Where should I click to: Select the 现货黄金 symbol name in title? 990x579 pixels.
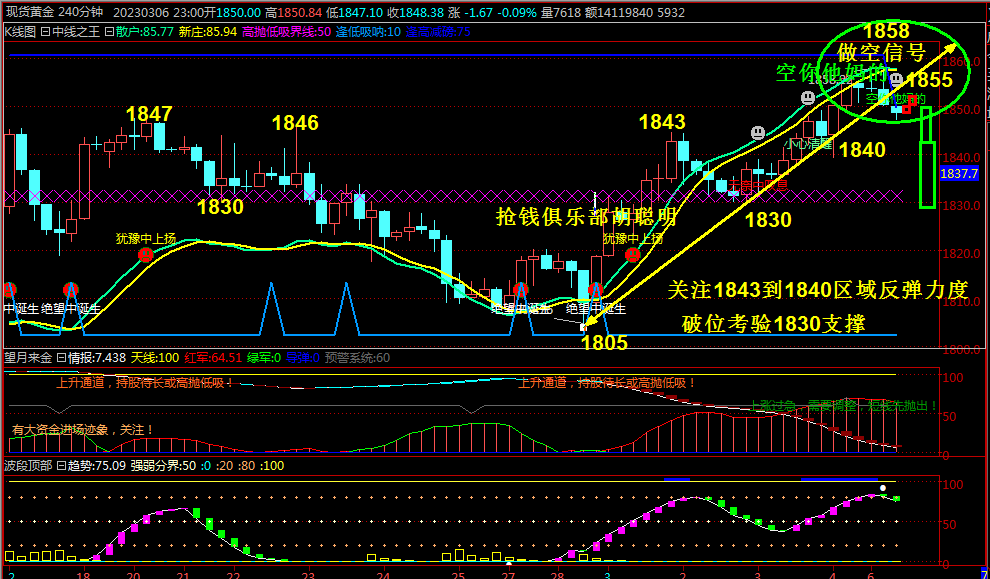28,12
